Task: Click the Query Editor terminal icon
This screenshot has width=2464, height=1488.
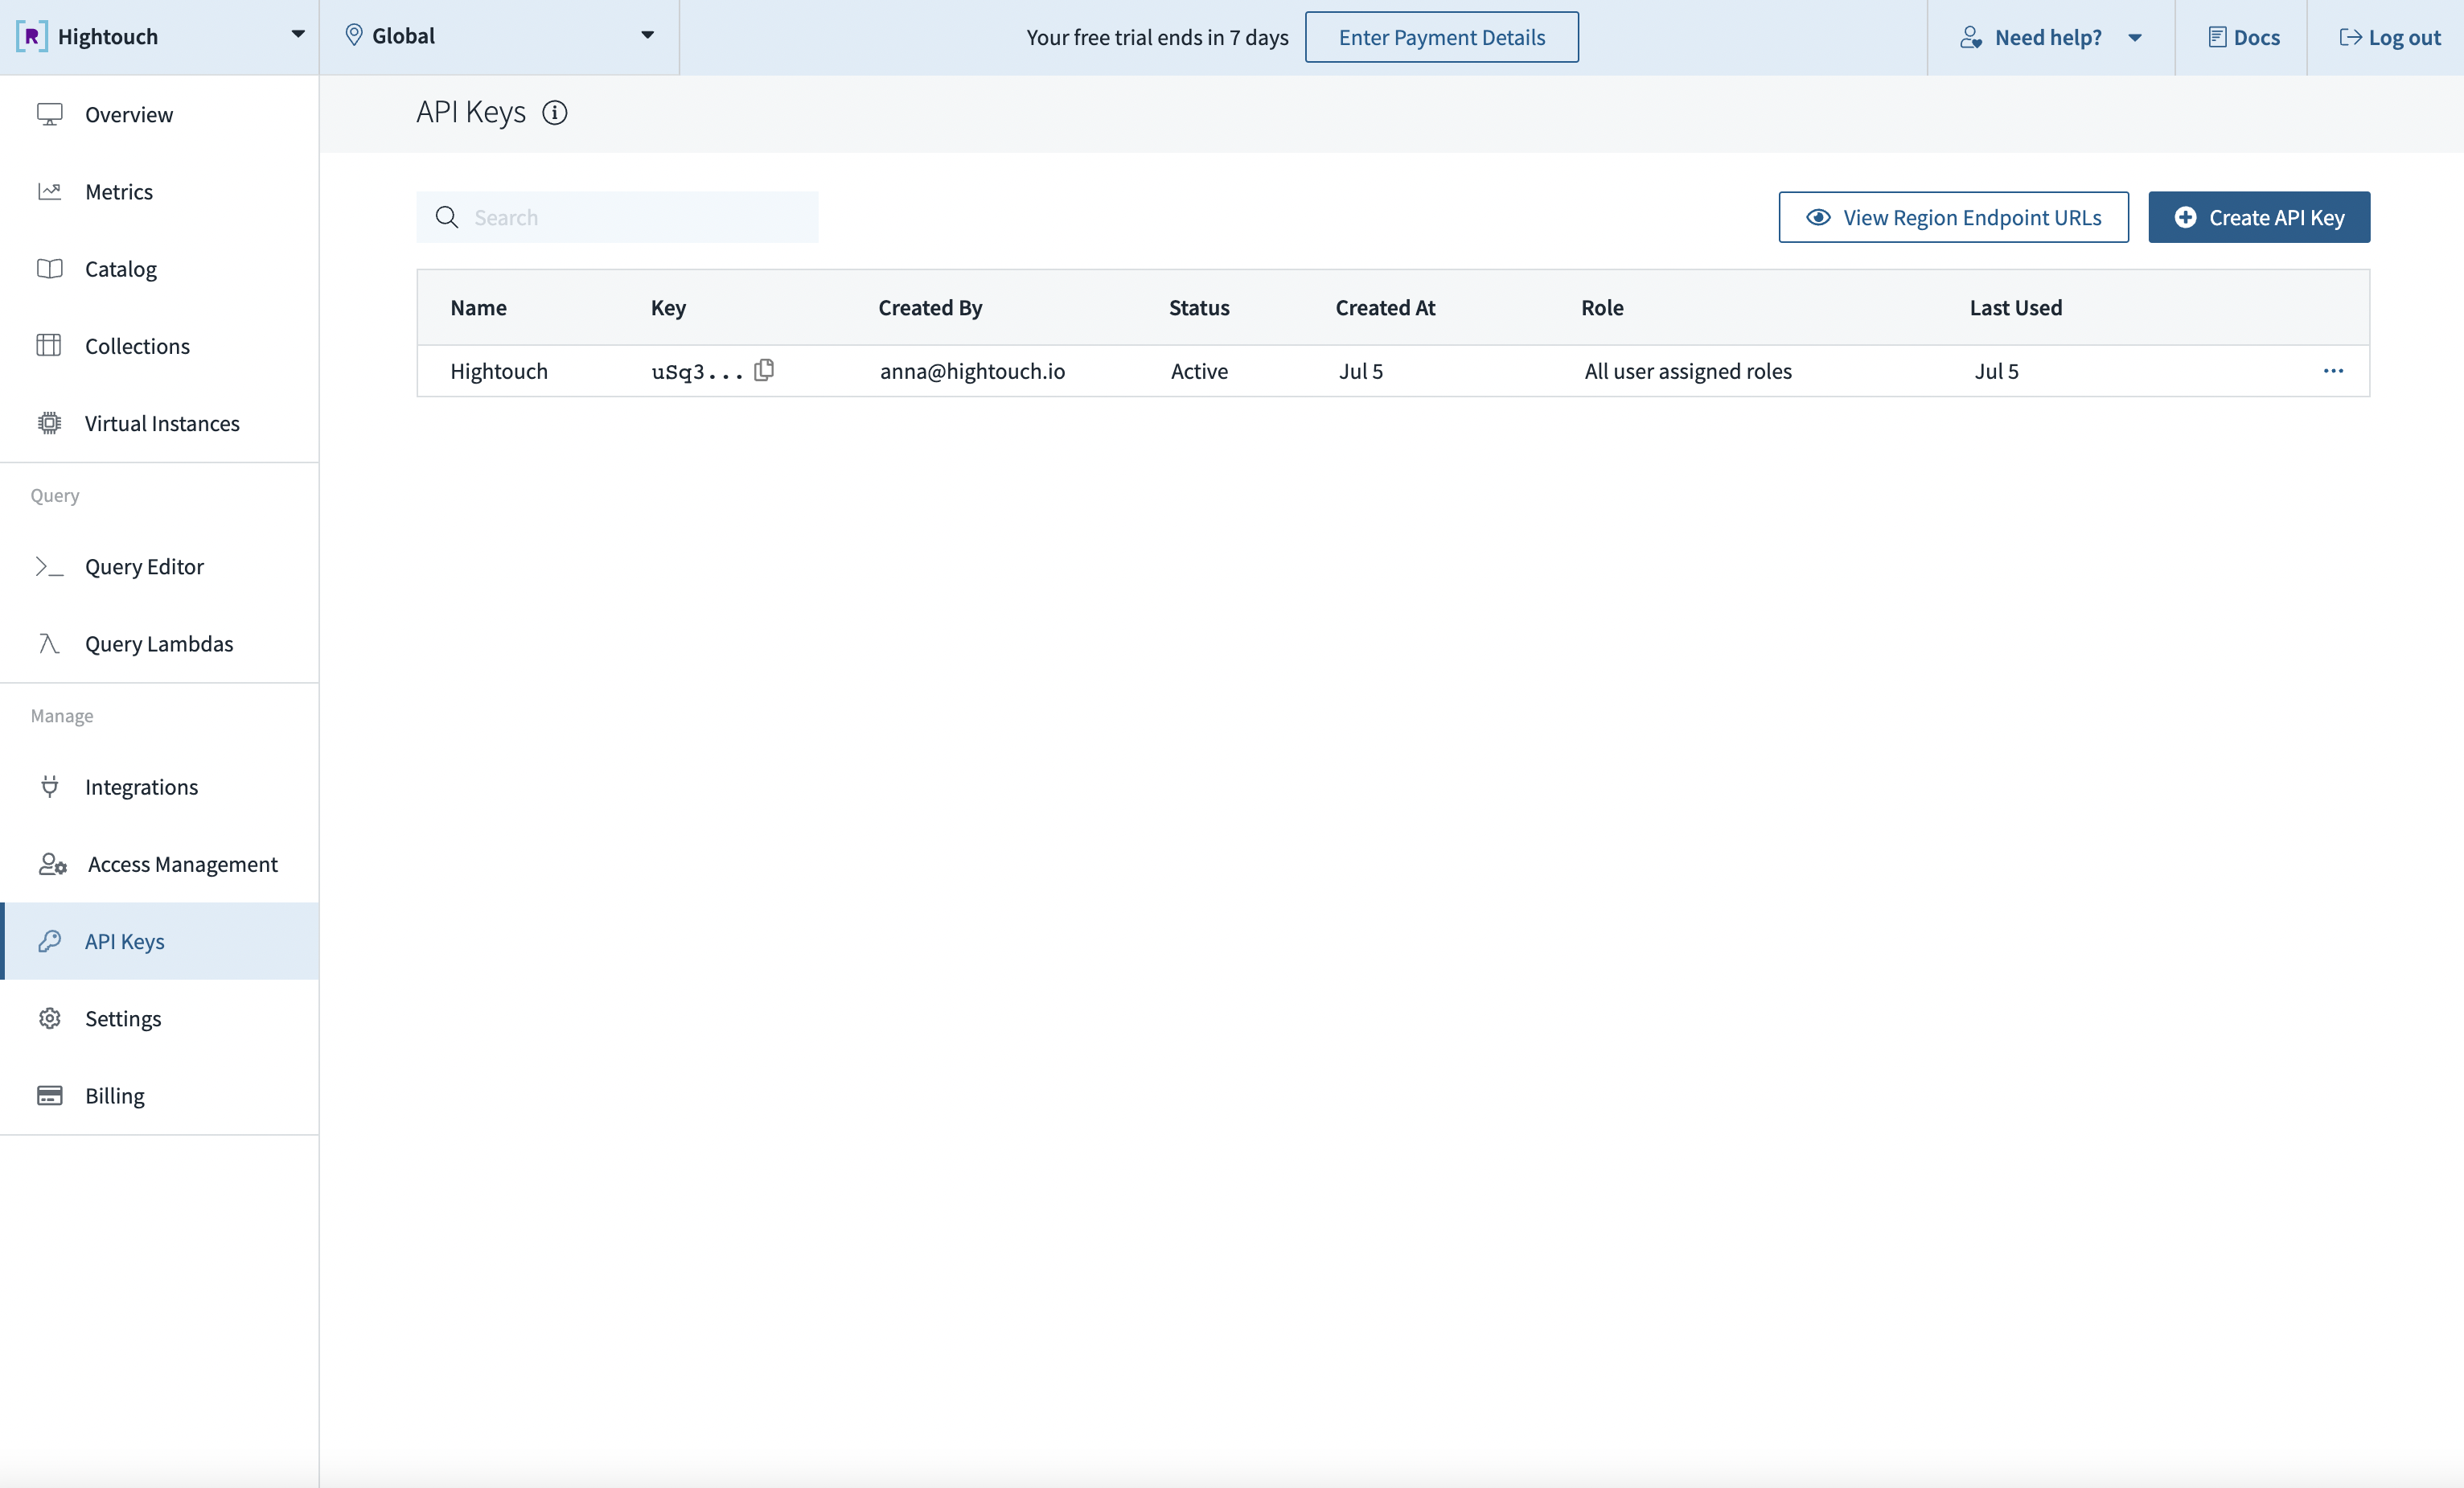Action: 49,566
